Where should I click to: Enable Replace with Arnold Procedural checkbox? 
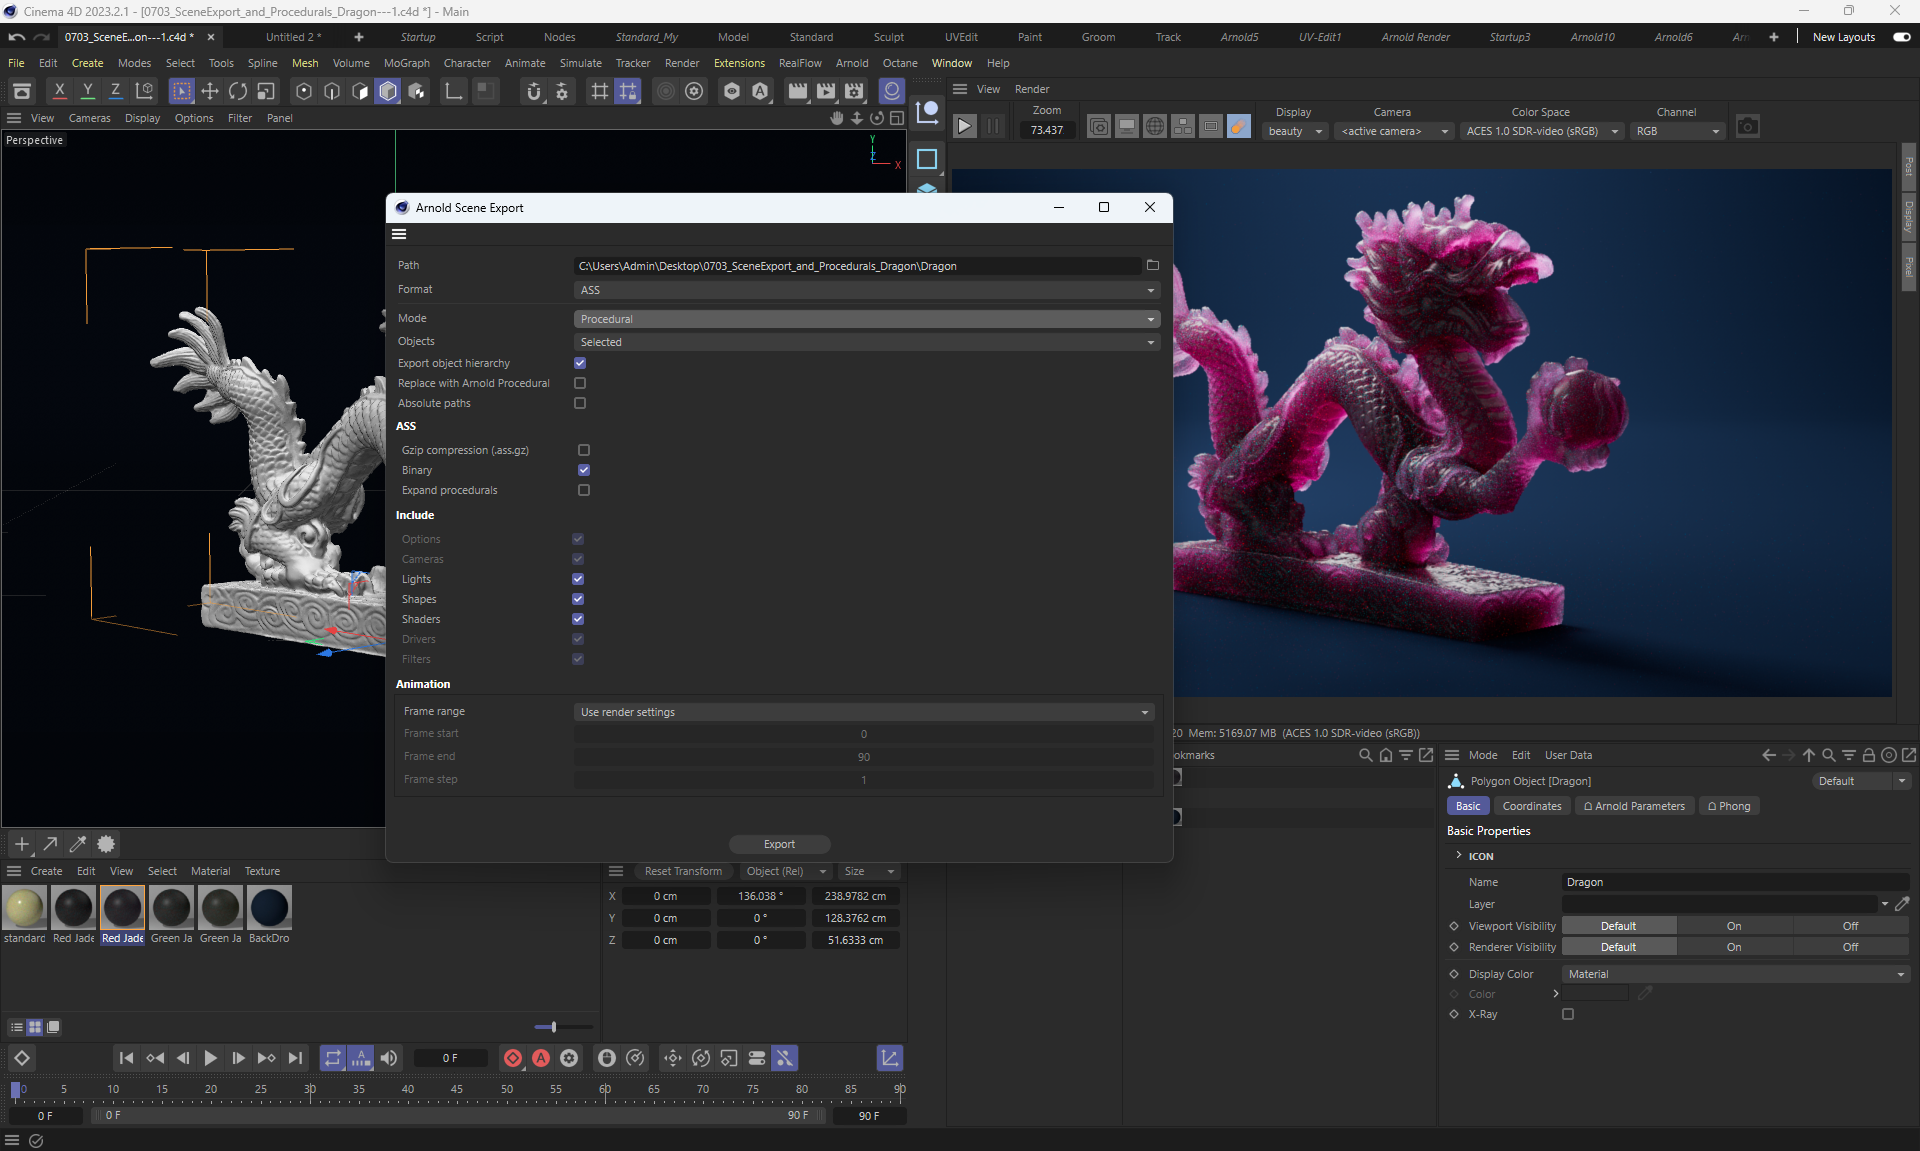(x=580, y=384)
